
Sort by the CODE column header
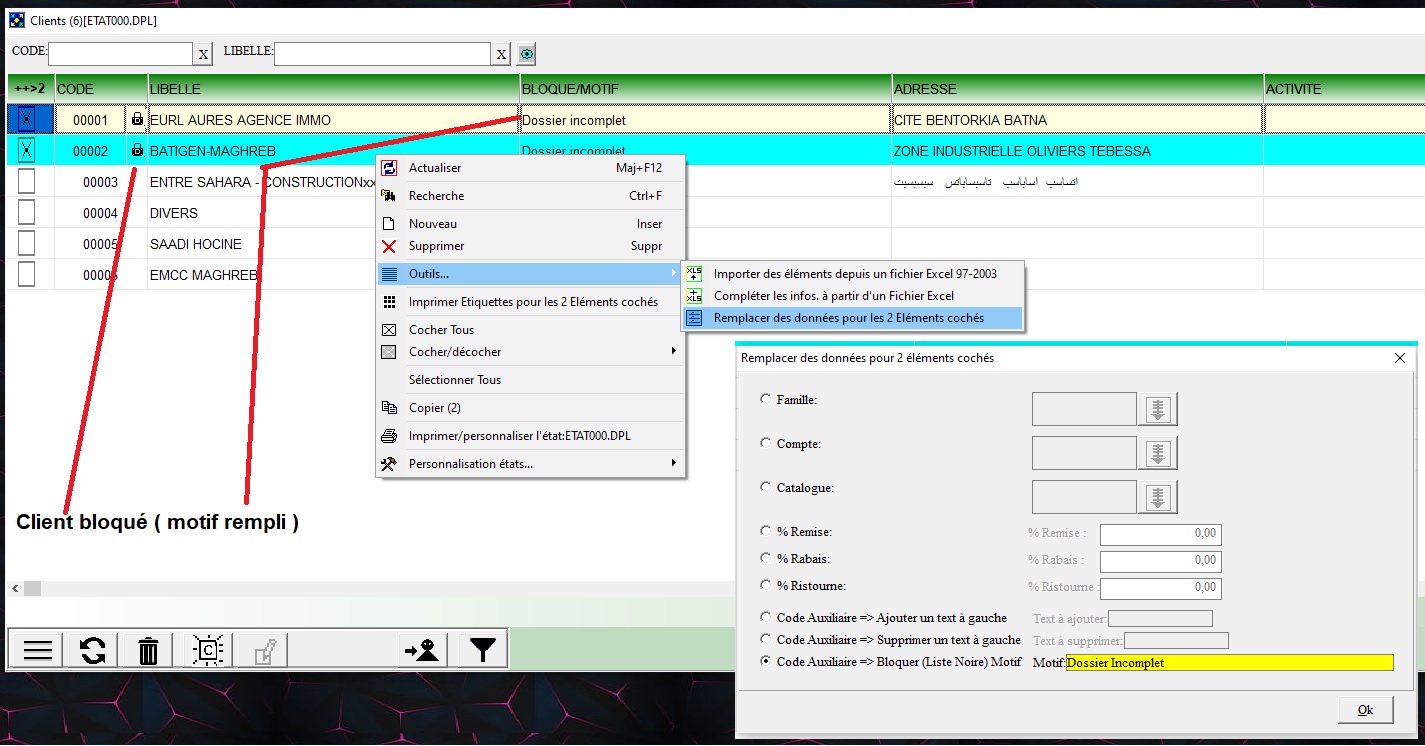[101, 89]
